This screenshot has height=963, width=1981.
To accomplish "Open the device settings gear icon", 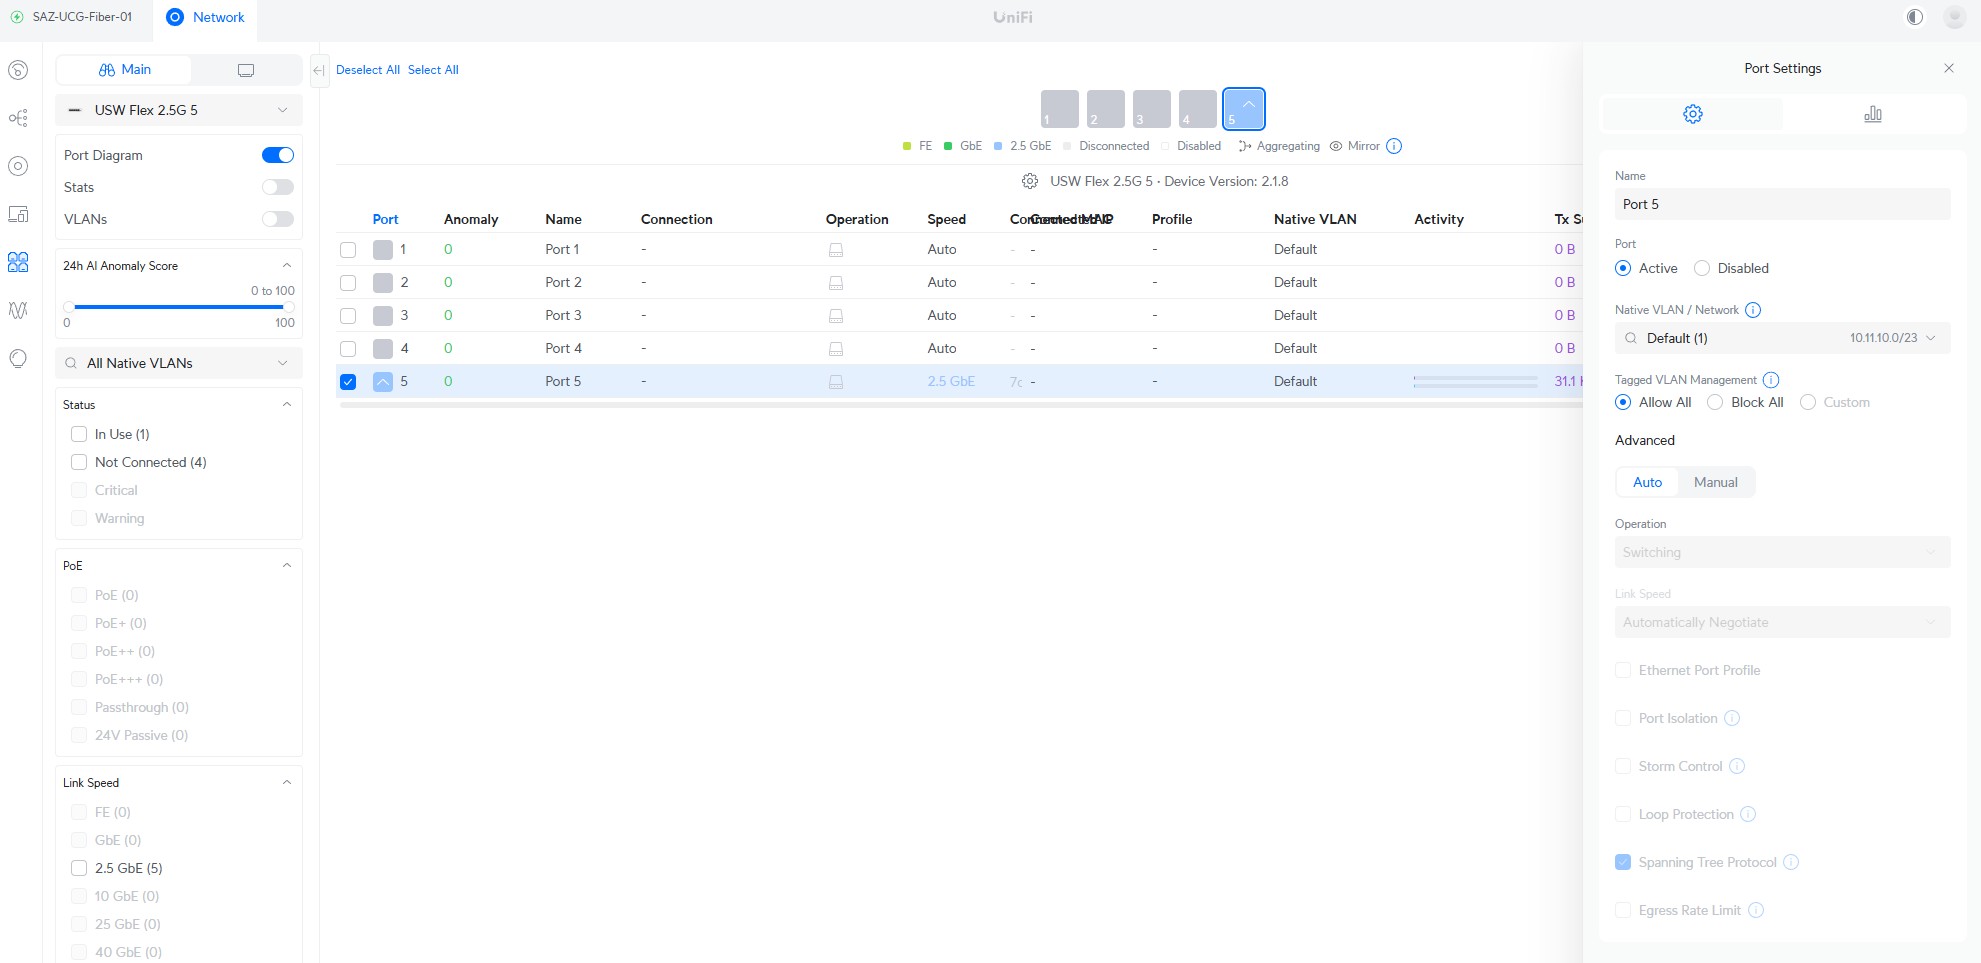I will tap(1029, 181).
